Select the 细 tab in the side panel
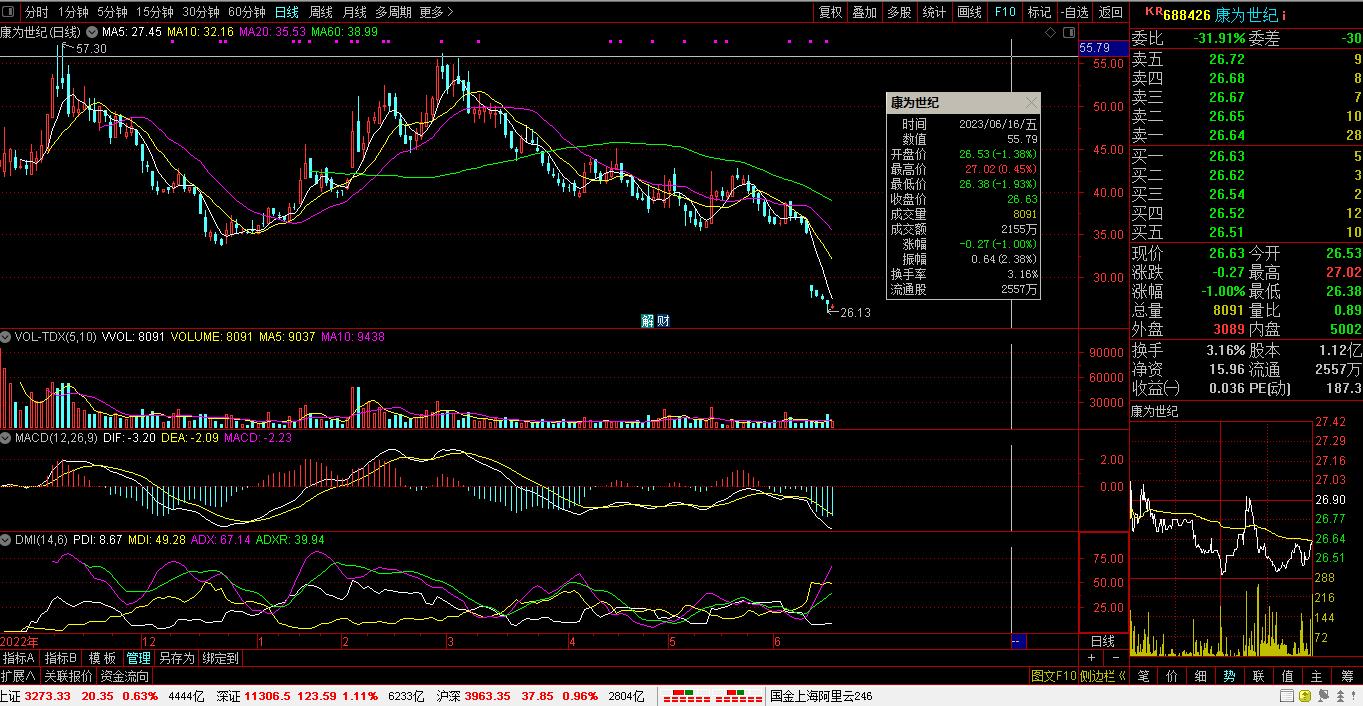Image resolution: width=1363 pixels, height=706 pixels. pyautogui.click(x=1200, y=677)
